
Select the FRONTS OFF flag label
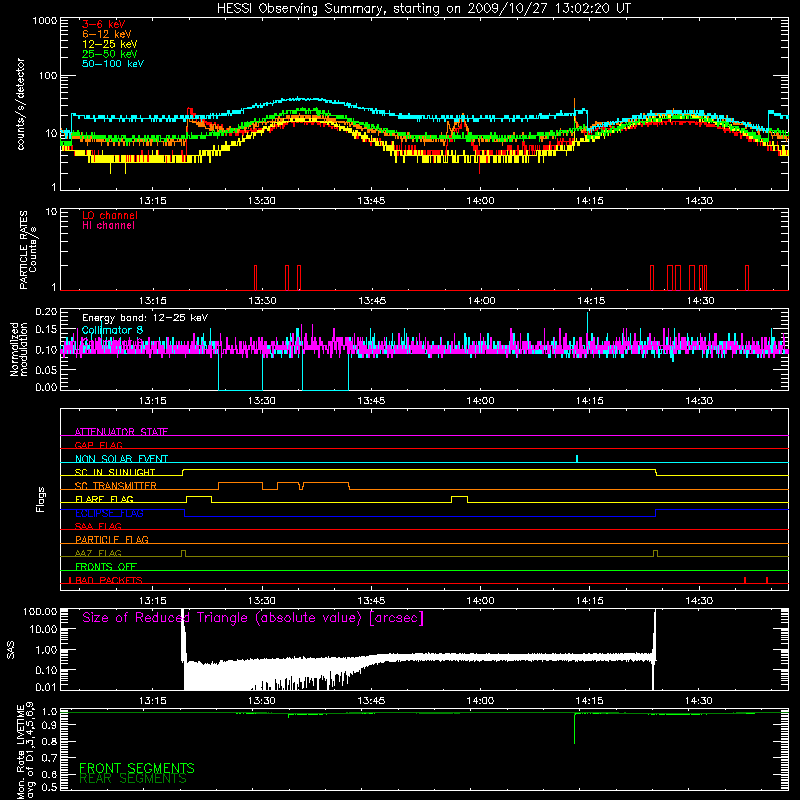[x=106, y=566]
